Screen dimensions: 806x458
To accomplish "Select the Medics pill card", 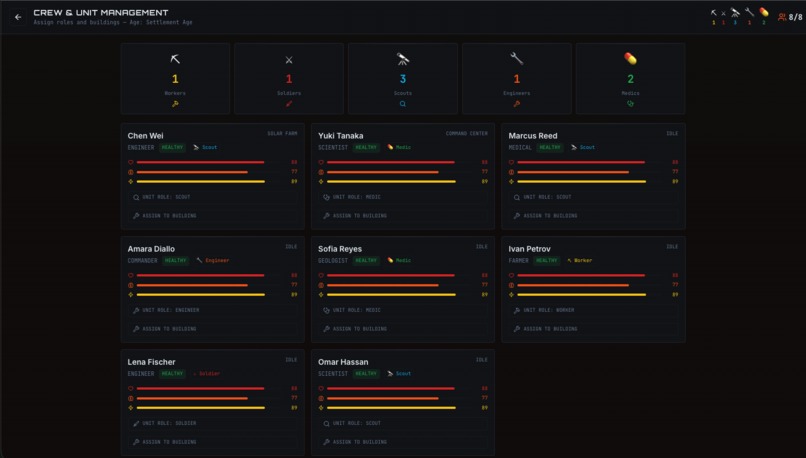I will click(630, 79).
